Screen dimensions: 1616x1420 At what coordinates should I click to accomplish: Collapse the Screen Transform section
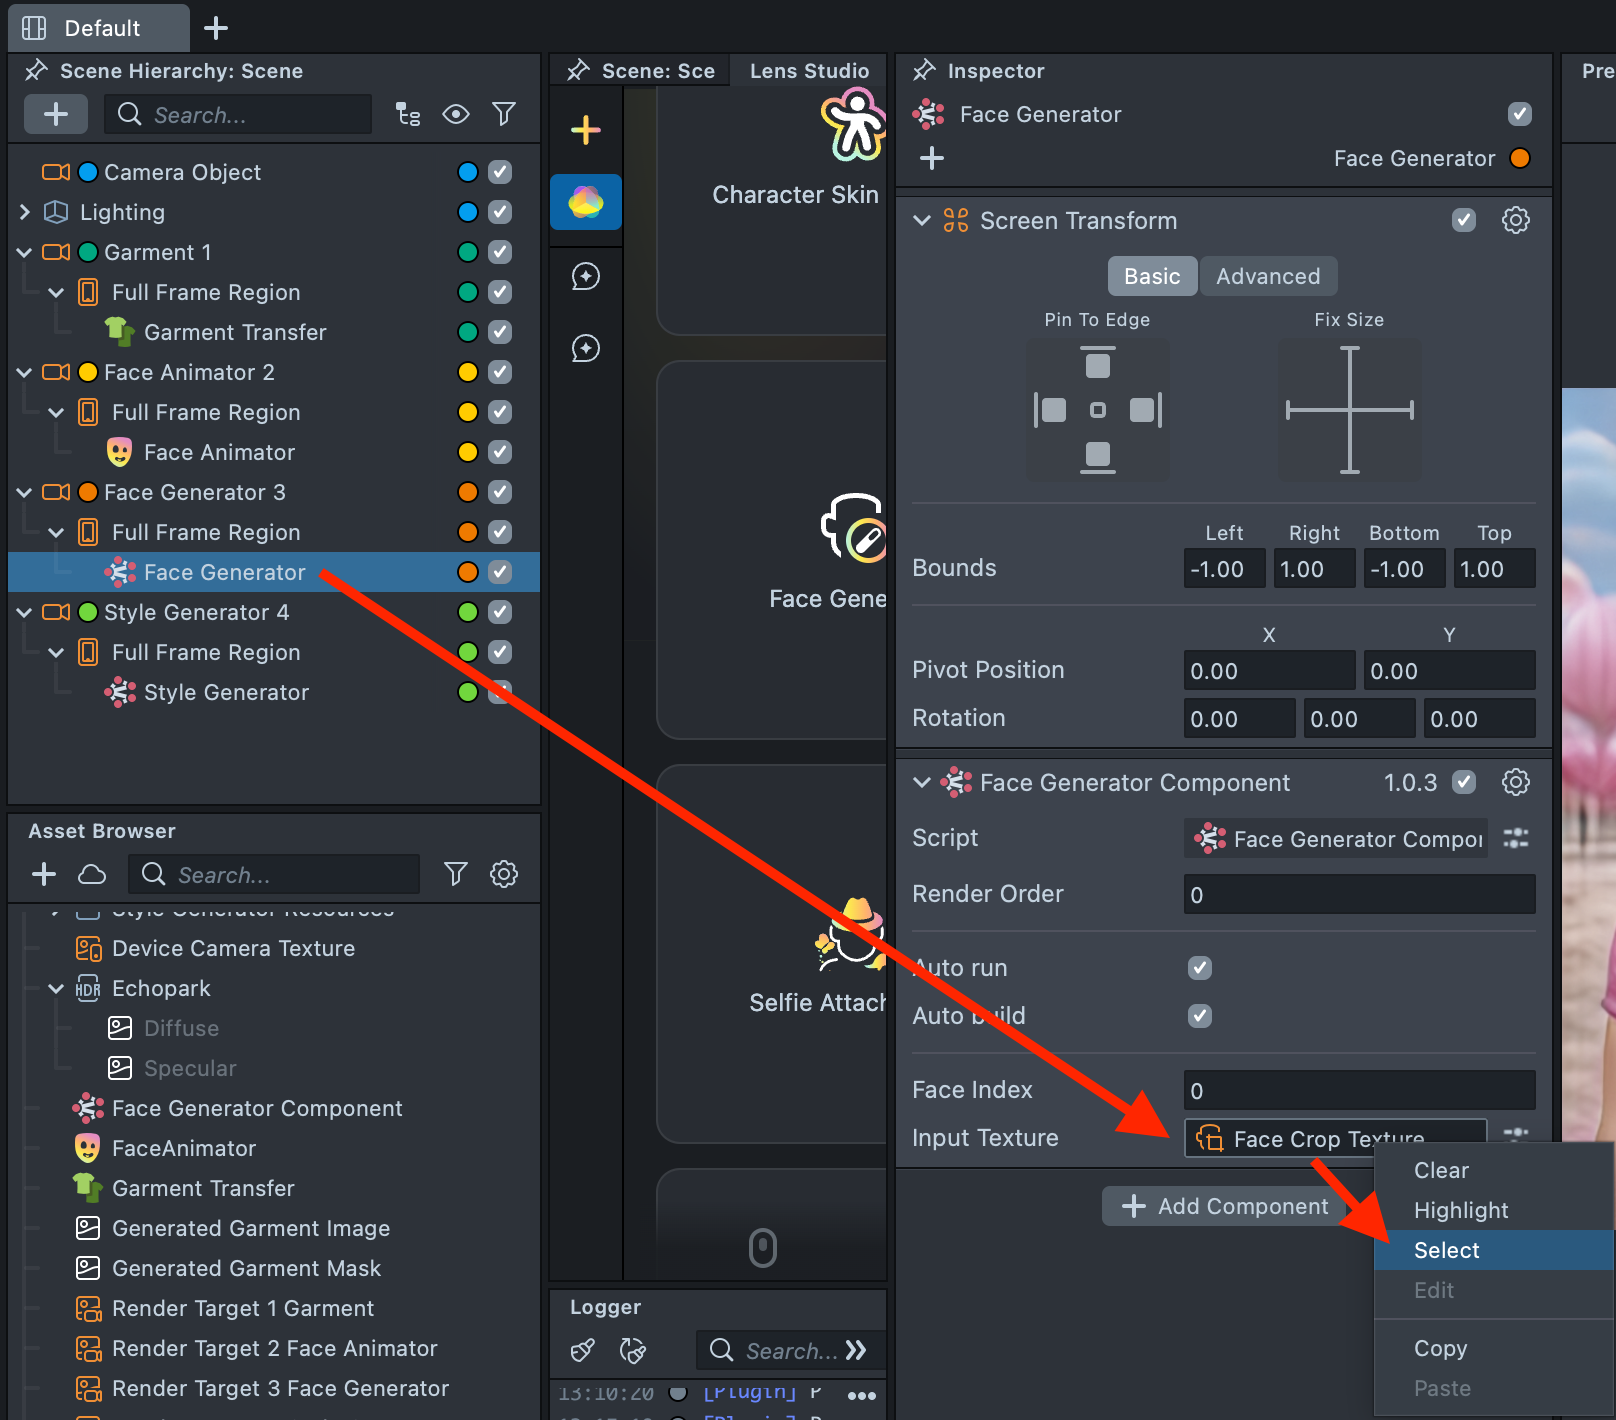coord(922,220)
